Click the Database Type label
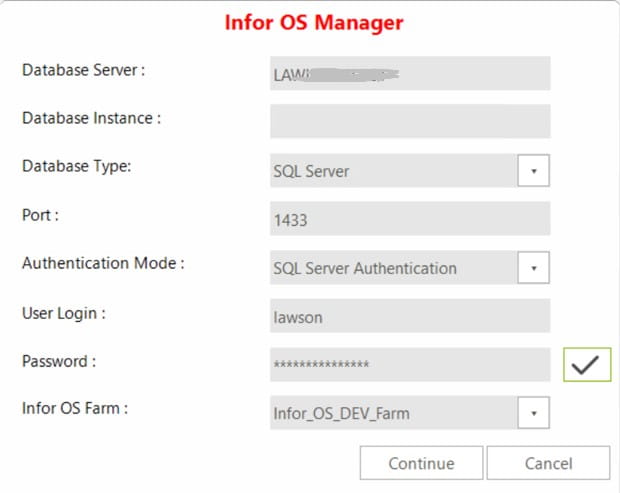Screen dimensions: 620x493 [77, 166]
